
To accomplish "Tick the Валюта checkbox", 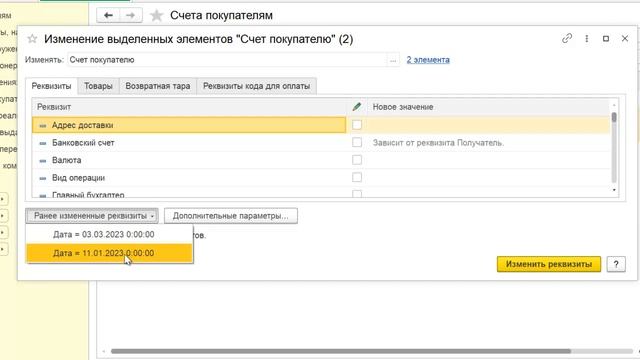I will tap(357, 160).
